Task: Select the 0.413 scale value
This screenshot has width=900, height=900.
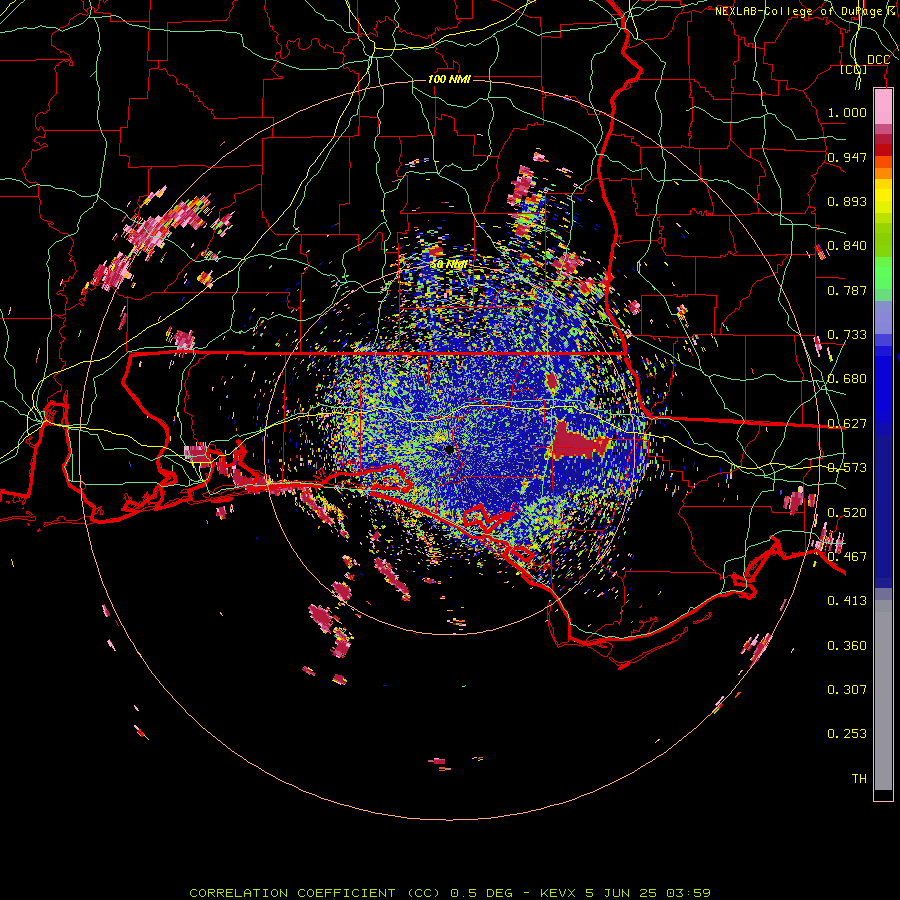Action: click(x=847, y=601)
